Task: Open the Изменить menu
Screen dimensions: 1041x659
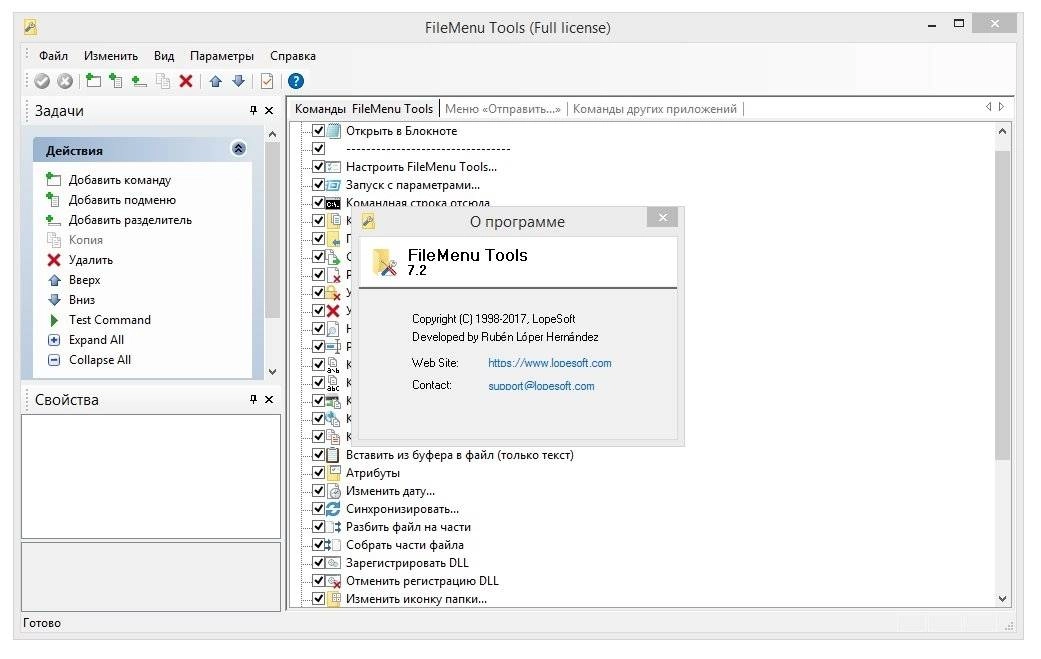Action: (x=111, y=56)
